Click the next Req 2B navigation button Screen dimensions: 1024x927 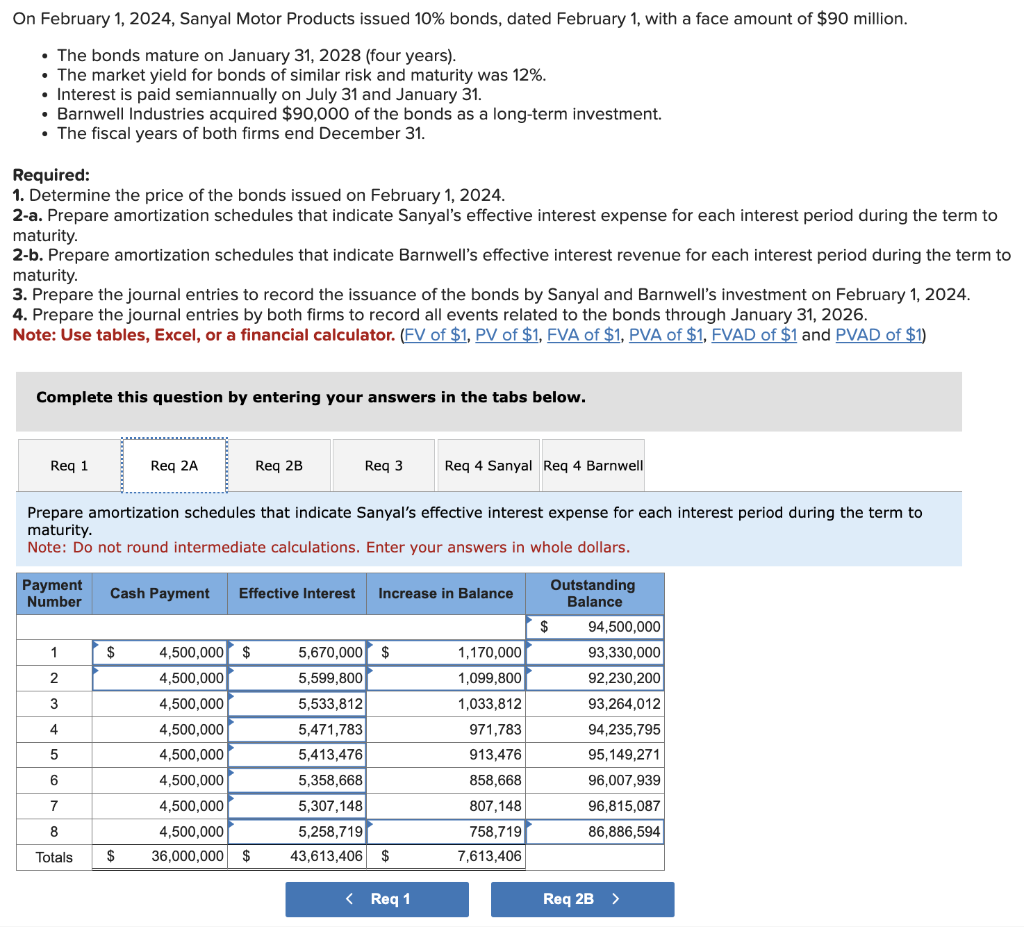[583, 899]
